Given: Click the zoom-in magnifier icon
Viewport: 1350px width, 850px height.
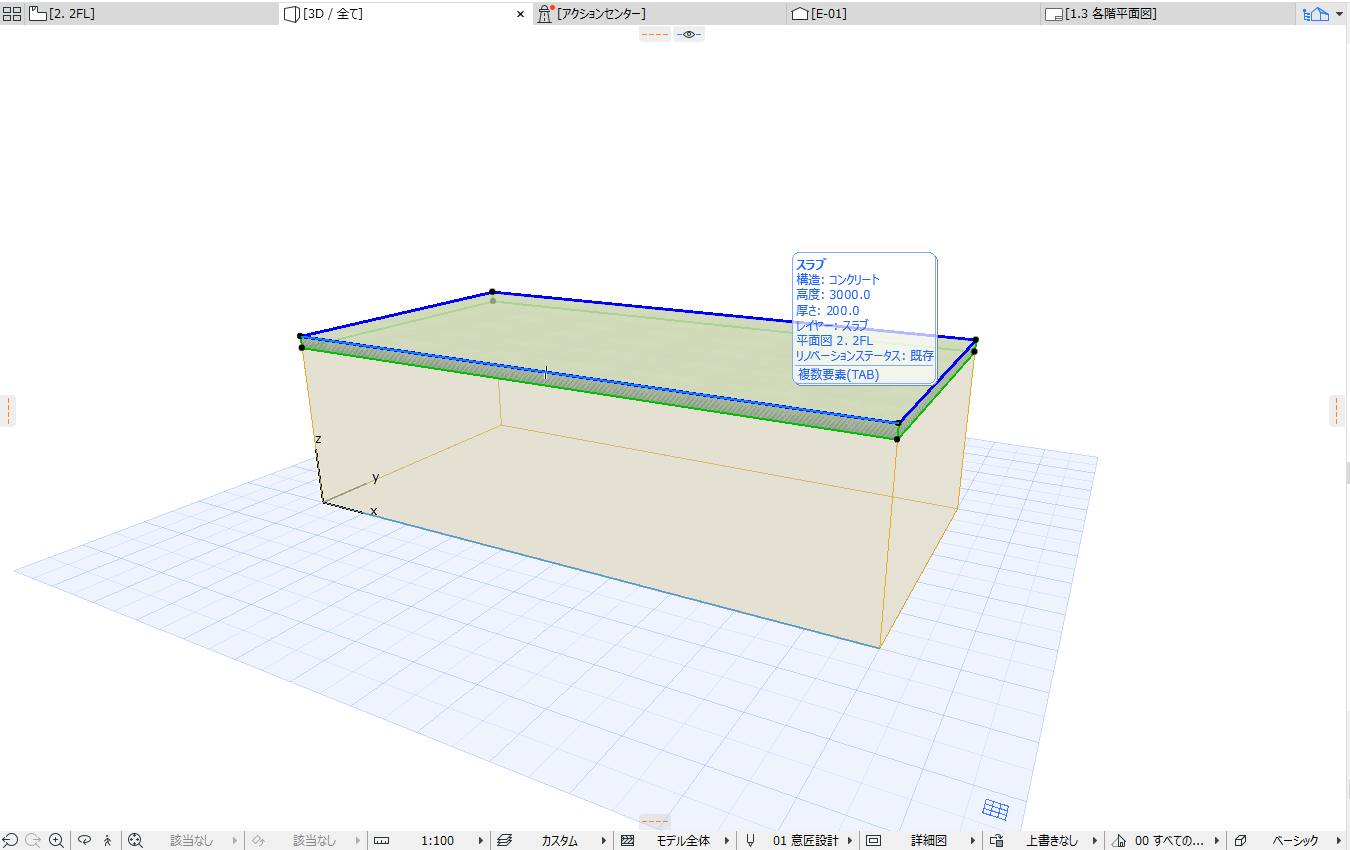Looking at the screenshot, I should point(57,841).
